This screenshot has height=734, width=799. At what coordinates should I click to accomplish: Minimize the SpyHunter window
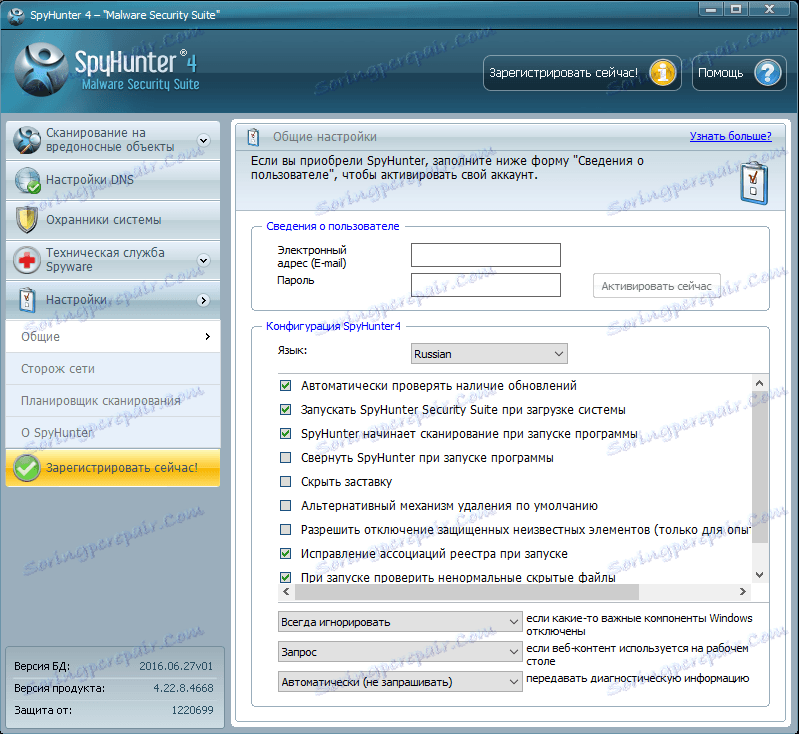point(711,9)
